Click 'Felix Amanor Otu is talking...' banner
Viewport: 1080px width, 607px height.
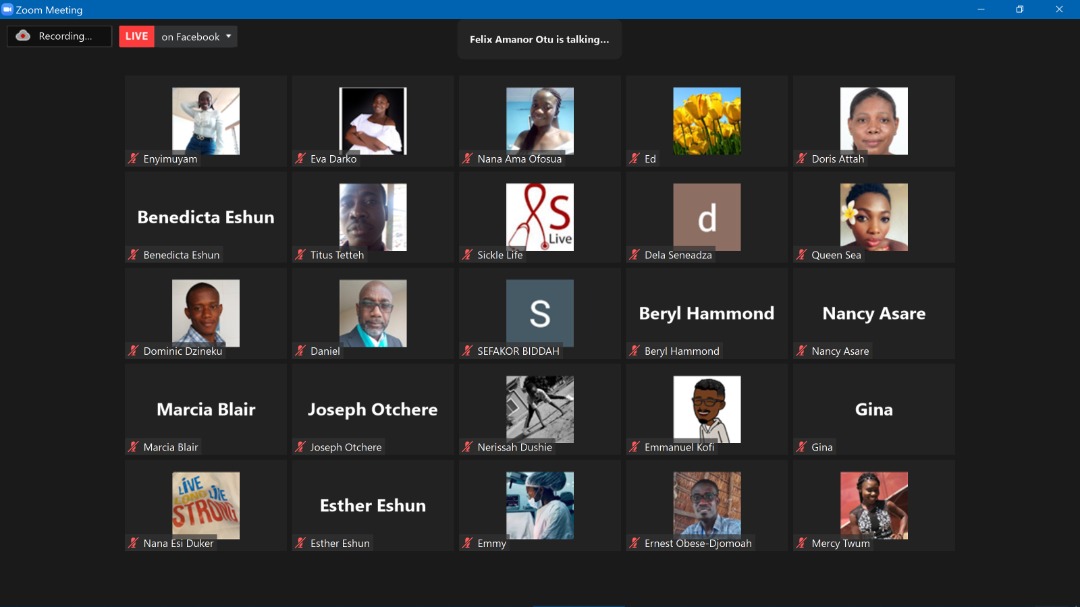(x=539, y=39)
